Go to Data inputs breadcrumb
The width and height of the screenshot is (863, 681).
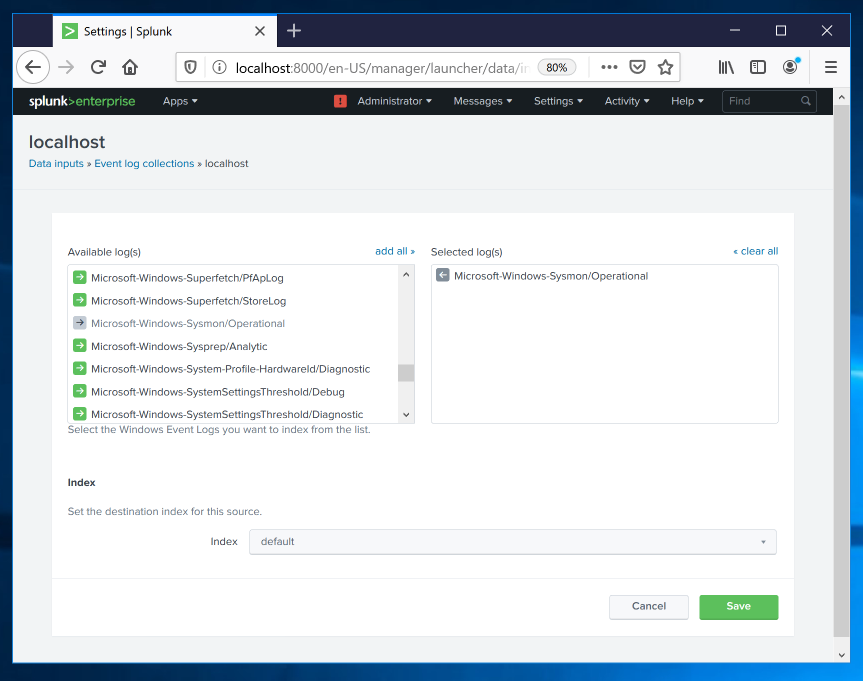(56, 164)
